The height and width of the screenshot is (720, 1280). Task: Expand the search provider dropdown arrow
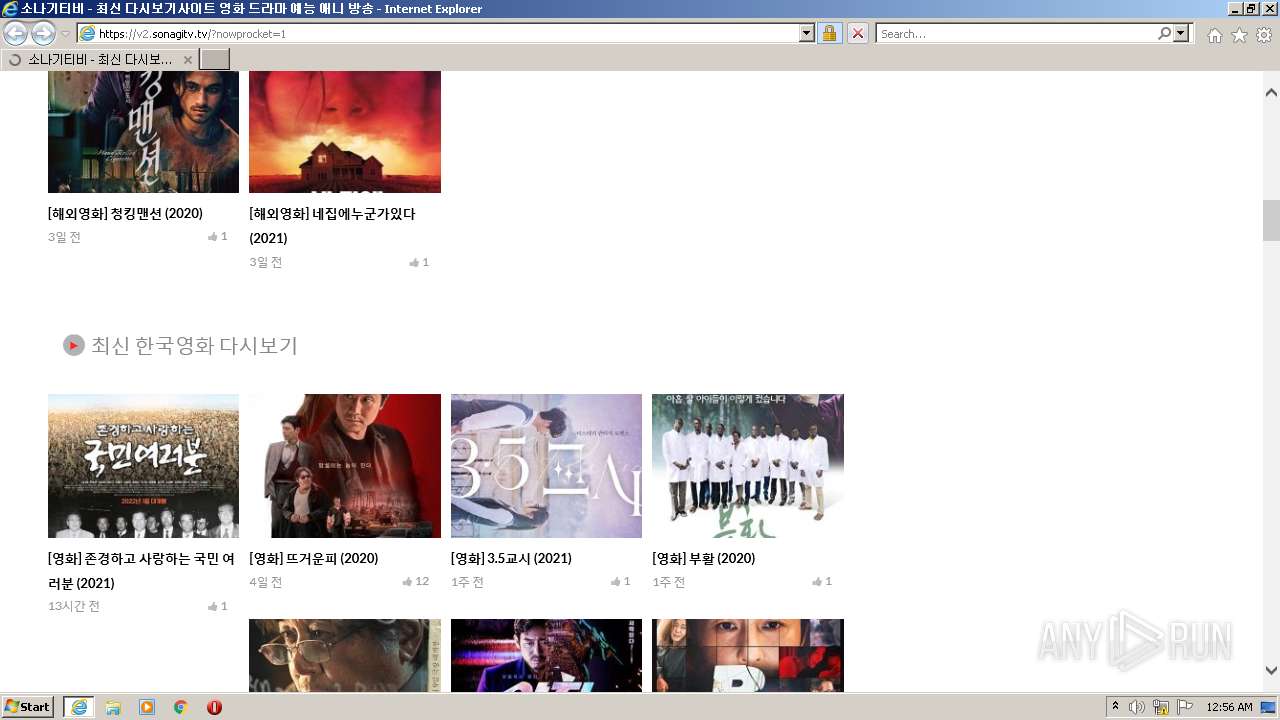pyautogui.click(x=1182, y=33)
